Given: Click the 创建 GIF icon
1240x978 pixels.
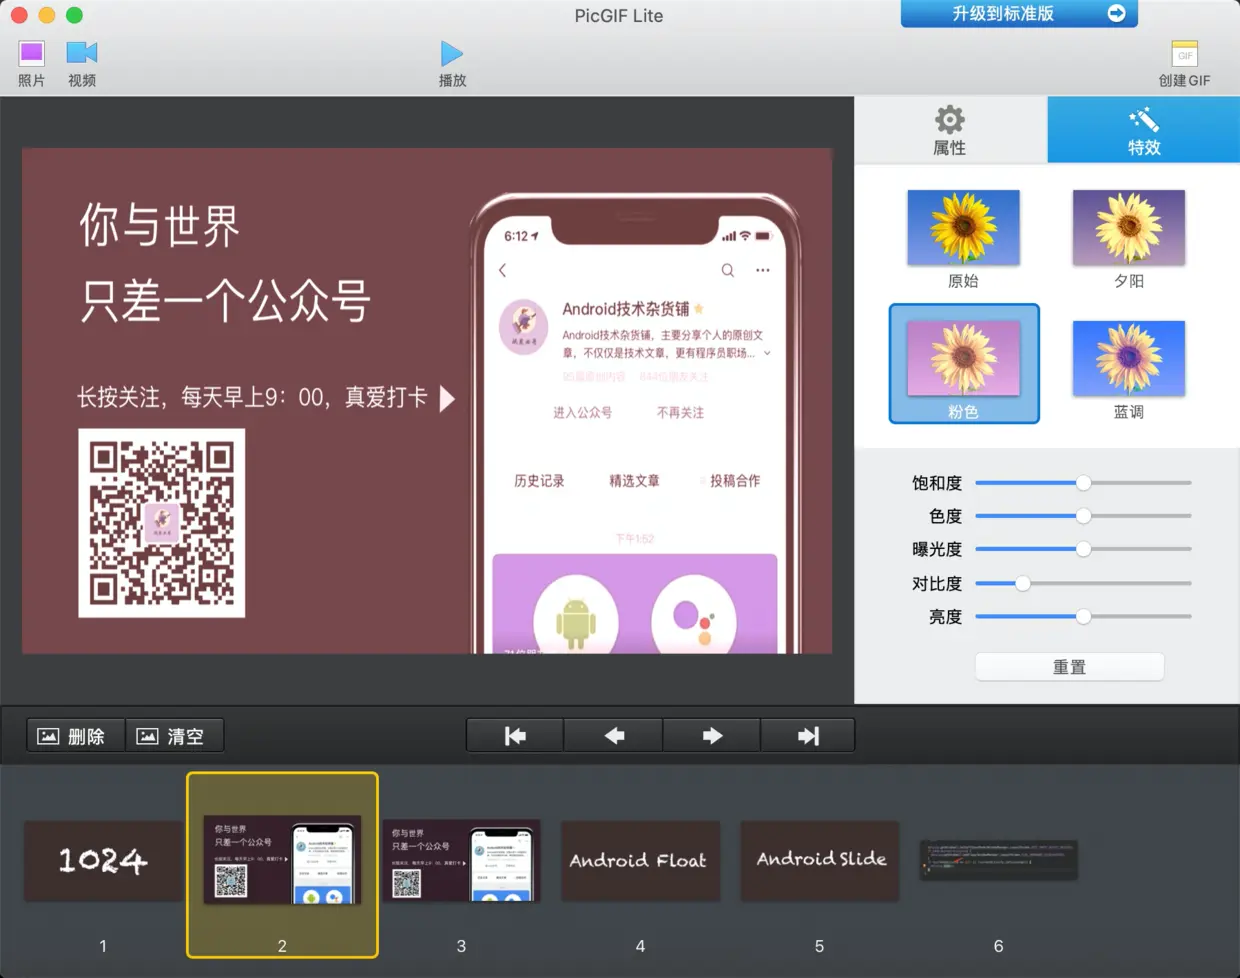Looking at the screenshot, I should click(1184, 54).
